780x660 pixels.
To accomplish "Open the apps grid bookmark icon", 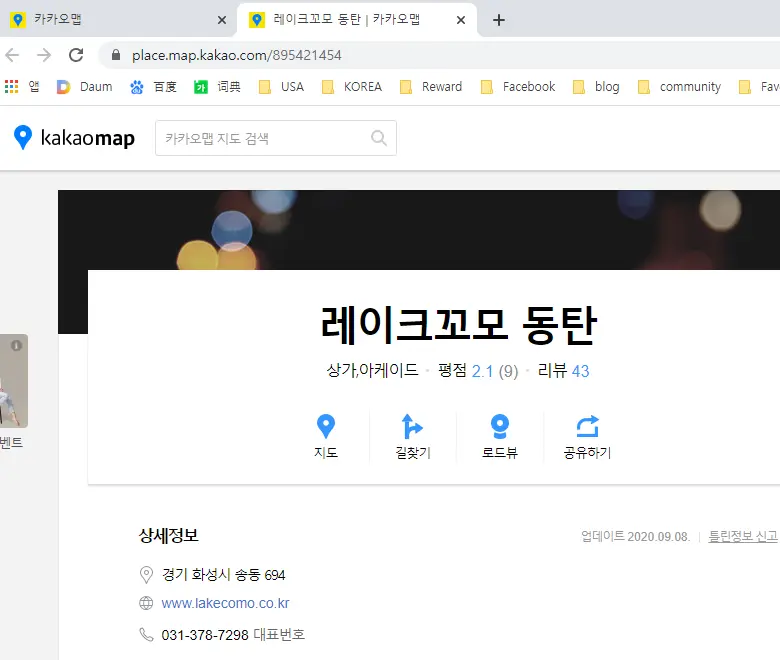I will (x=11, y=87).
